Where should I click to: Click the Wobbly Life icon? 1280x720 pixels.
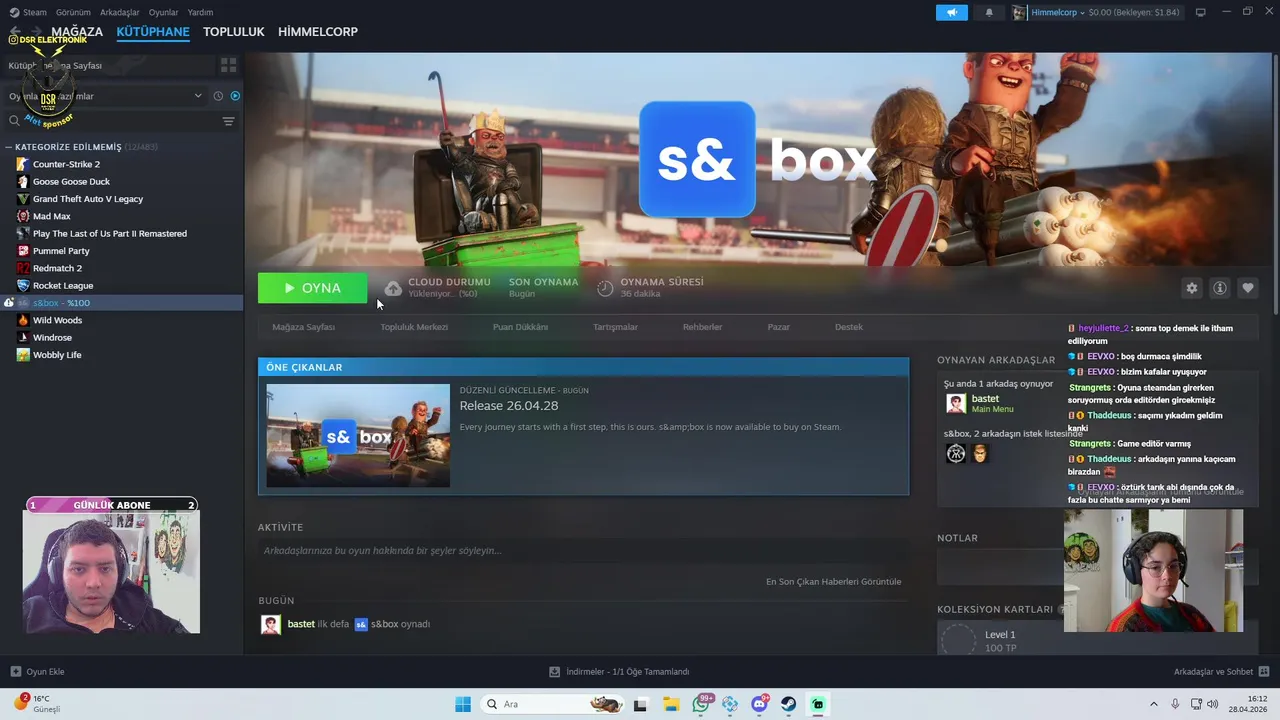point(23,354)
